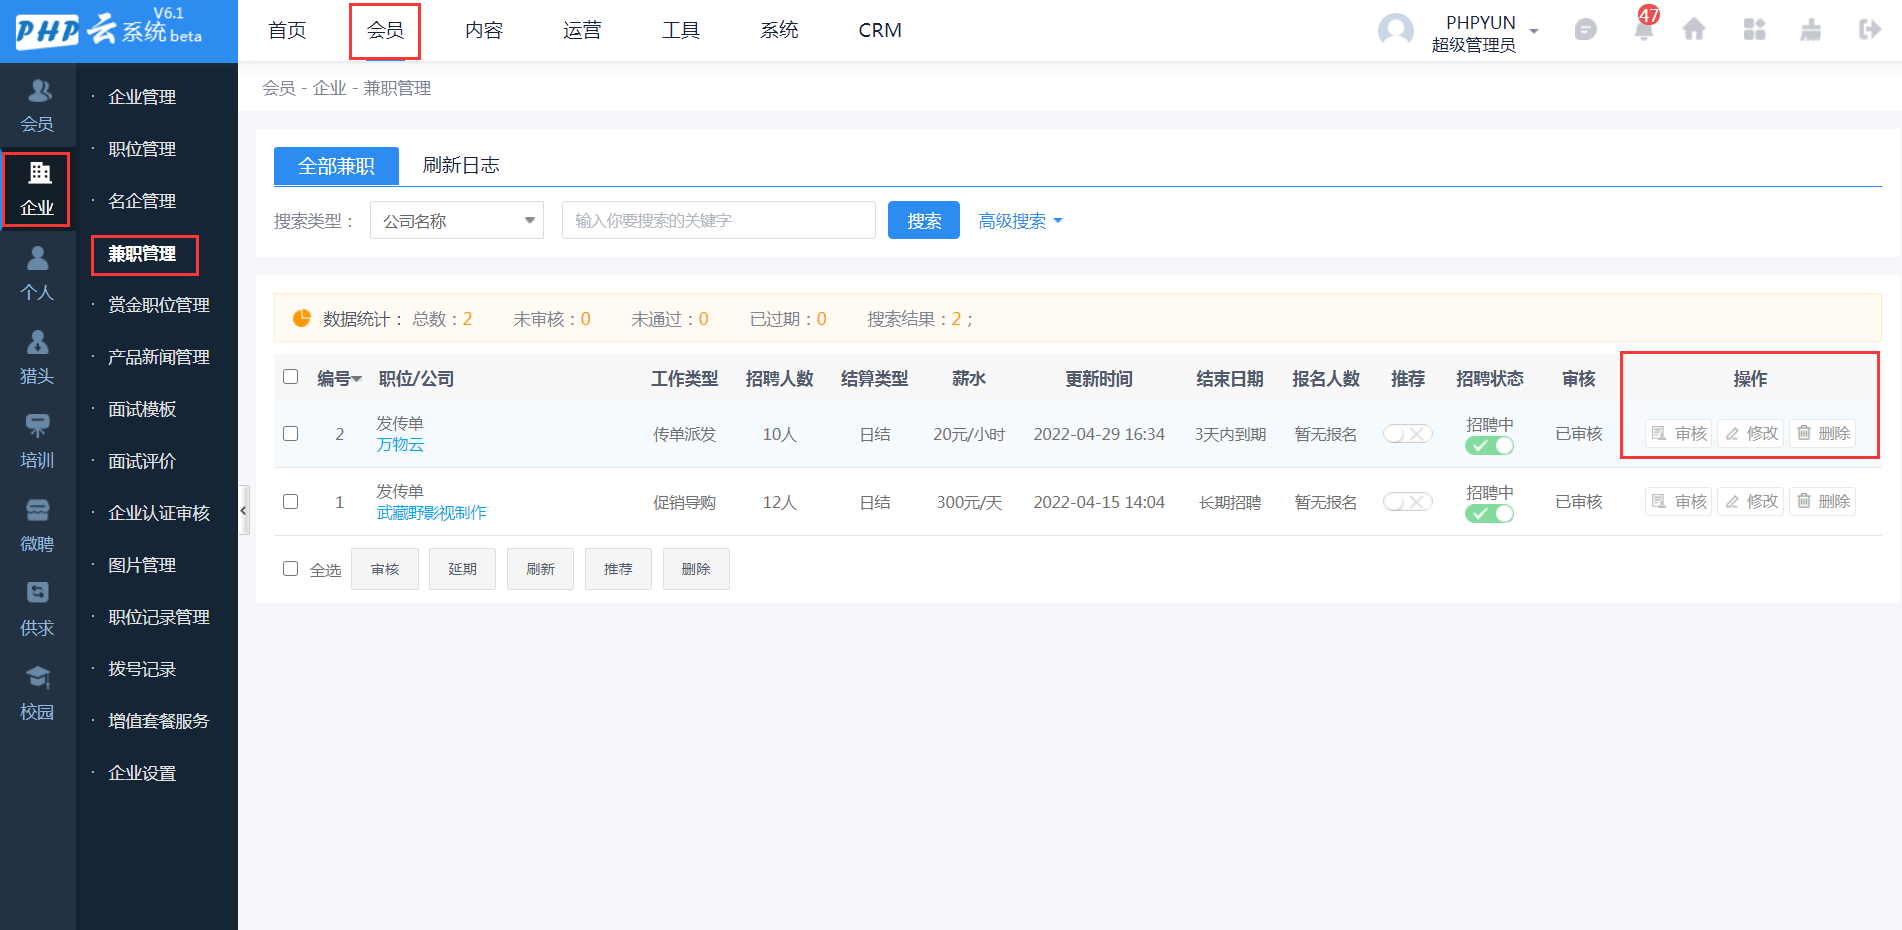The height and width of the screenshot is (930, 1902).
Task: Toggle 招聘中 status switch for 万物云 row
Action: click(1489, 446)
